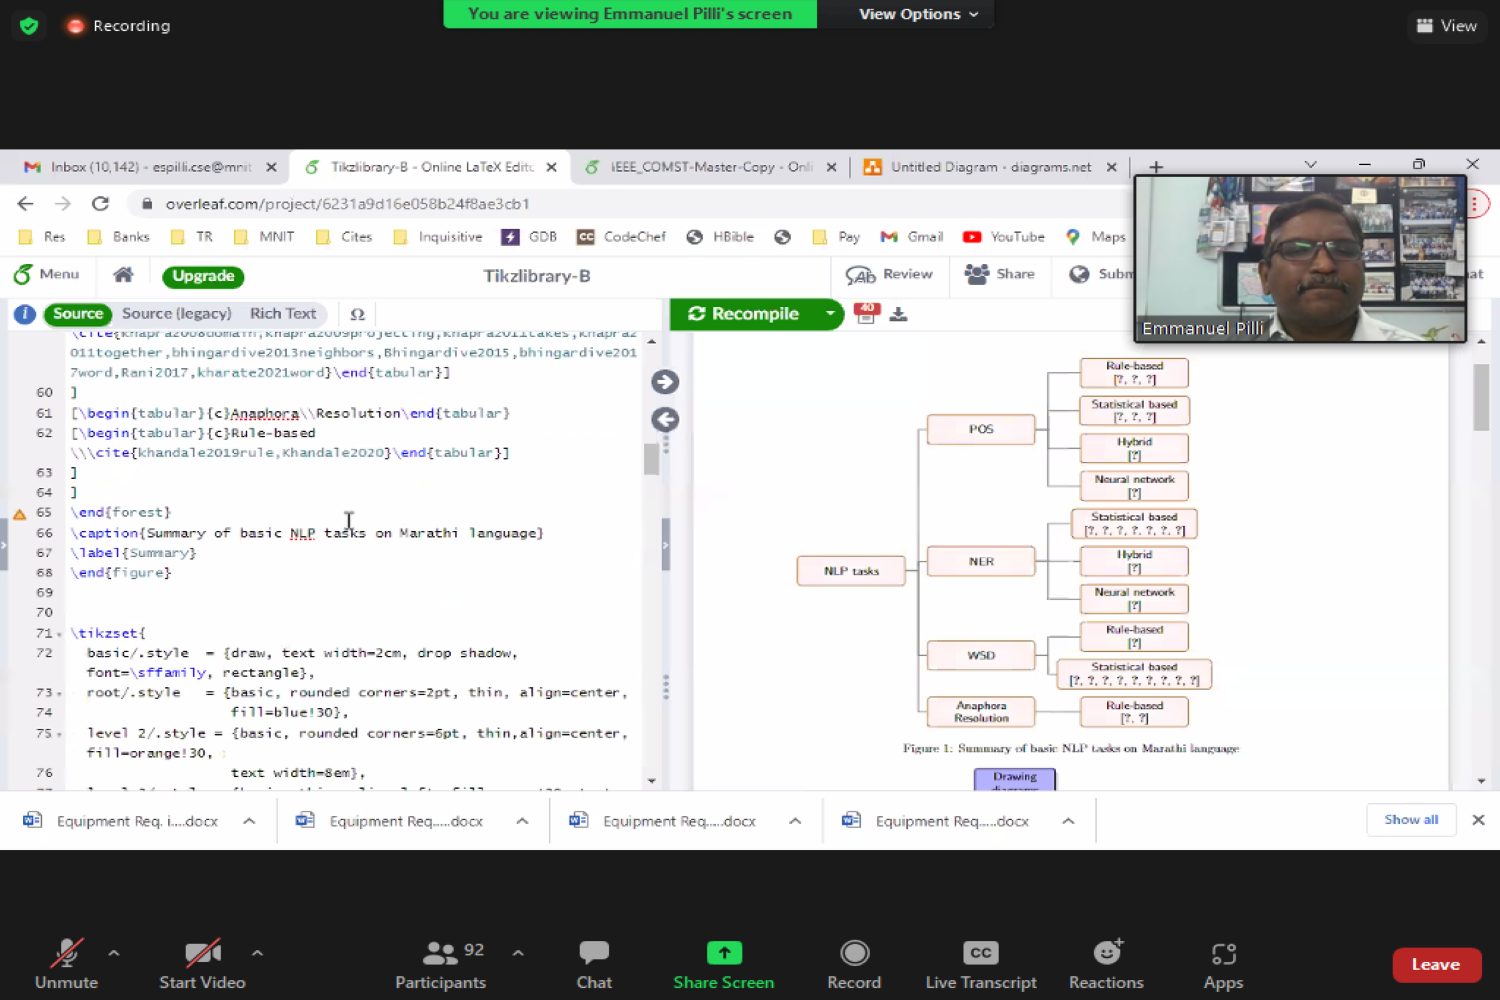Open Zoom Reactions panel
The image size is (1500, 1000).
coord(1105,964)
